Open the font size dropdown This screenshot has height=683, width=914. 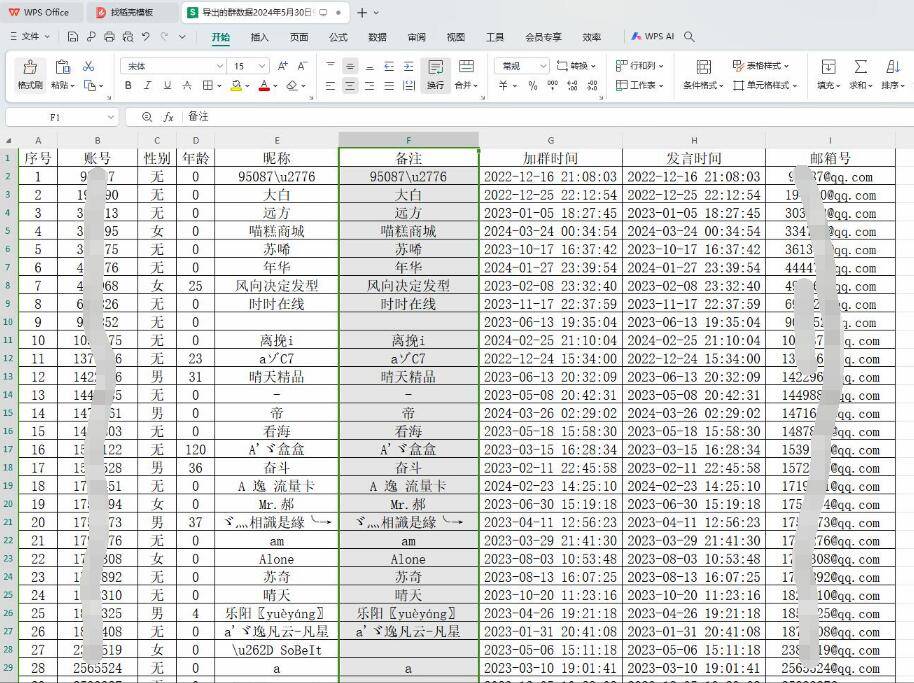(260, 66)
